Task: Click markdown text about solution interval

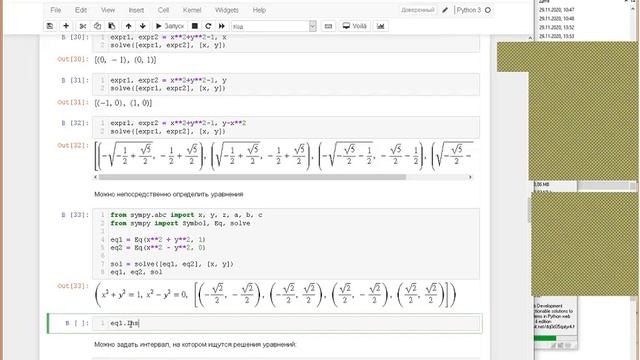Action: pos(195,344)
